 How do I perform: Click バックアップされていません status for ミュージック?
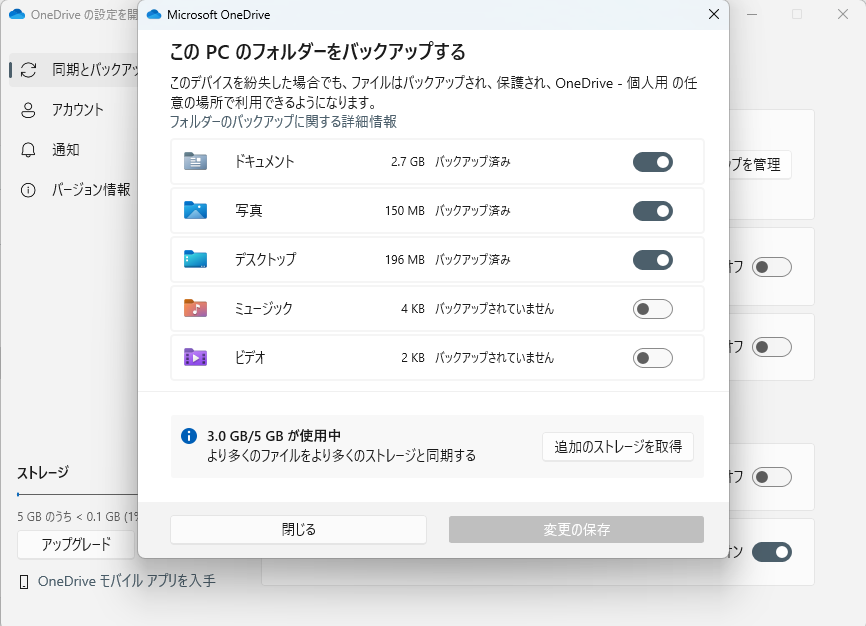click(x=494, y=309)
